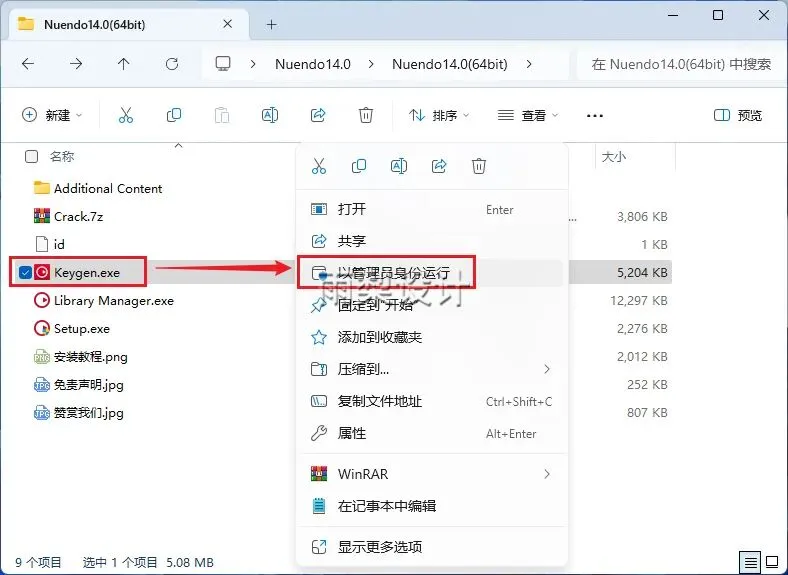The width and height of the screenshot is (788, 575).
Task: Select 显示更多选项 from the context menu
Action: pyautogui.click(x=431, y=547)
